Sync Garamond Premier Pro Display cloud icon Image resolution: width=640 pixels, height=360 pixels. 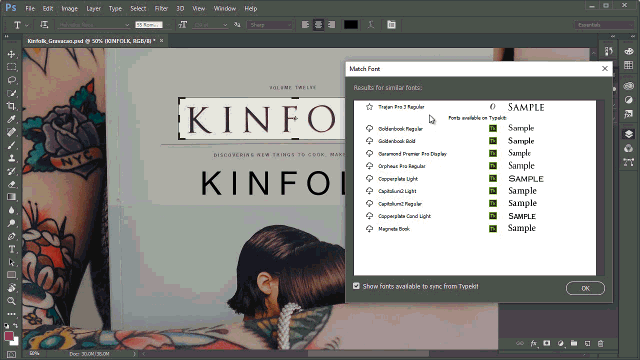pyautogui.click(x=369, y=153)
